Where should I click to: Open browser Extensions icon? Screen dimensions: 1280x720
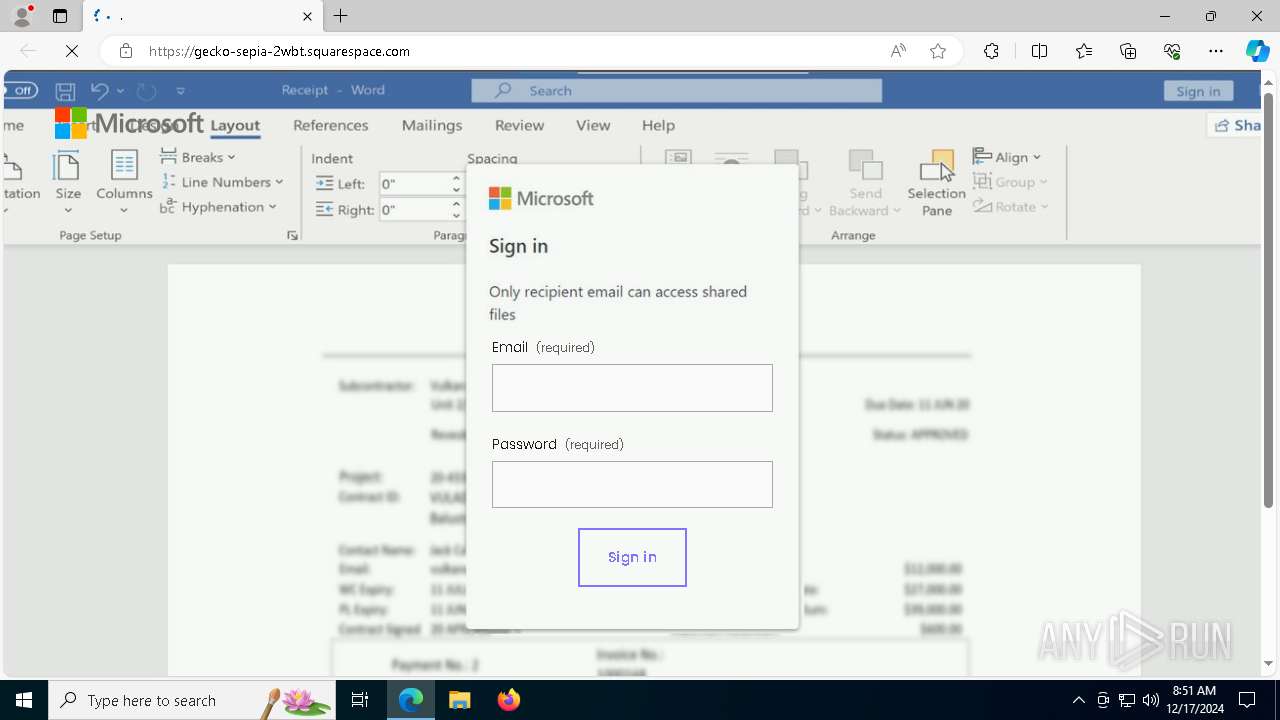(x=991, y=51)
